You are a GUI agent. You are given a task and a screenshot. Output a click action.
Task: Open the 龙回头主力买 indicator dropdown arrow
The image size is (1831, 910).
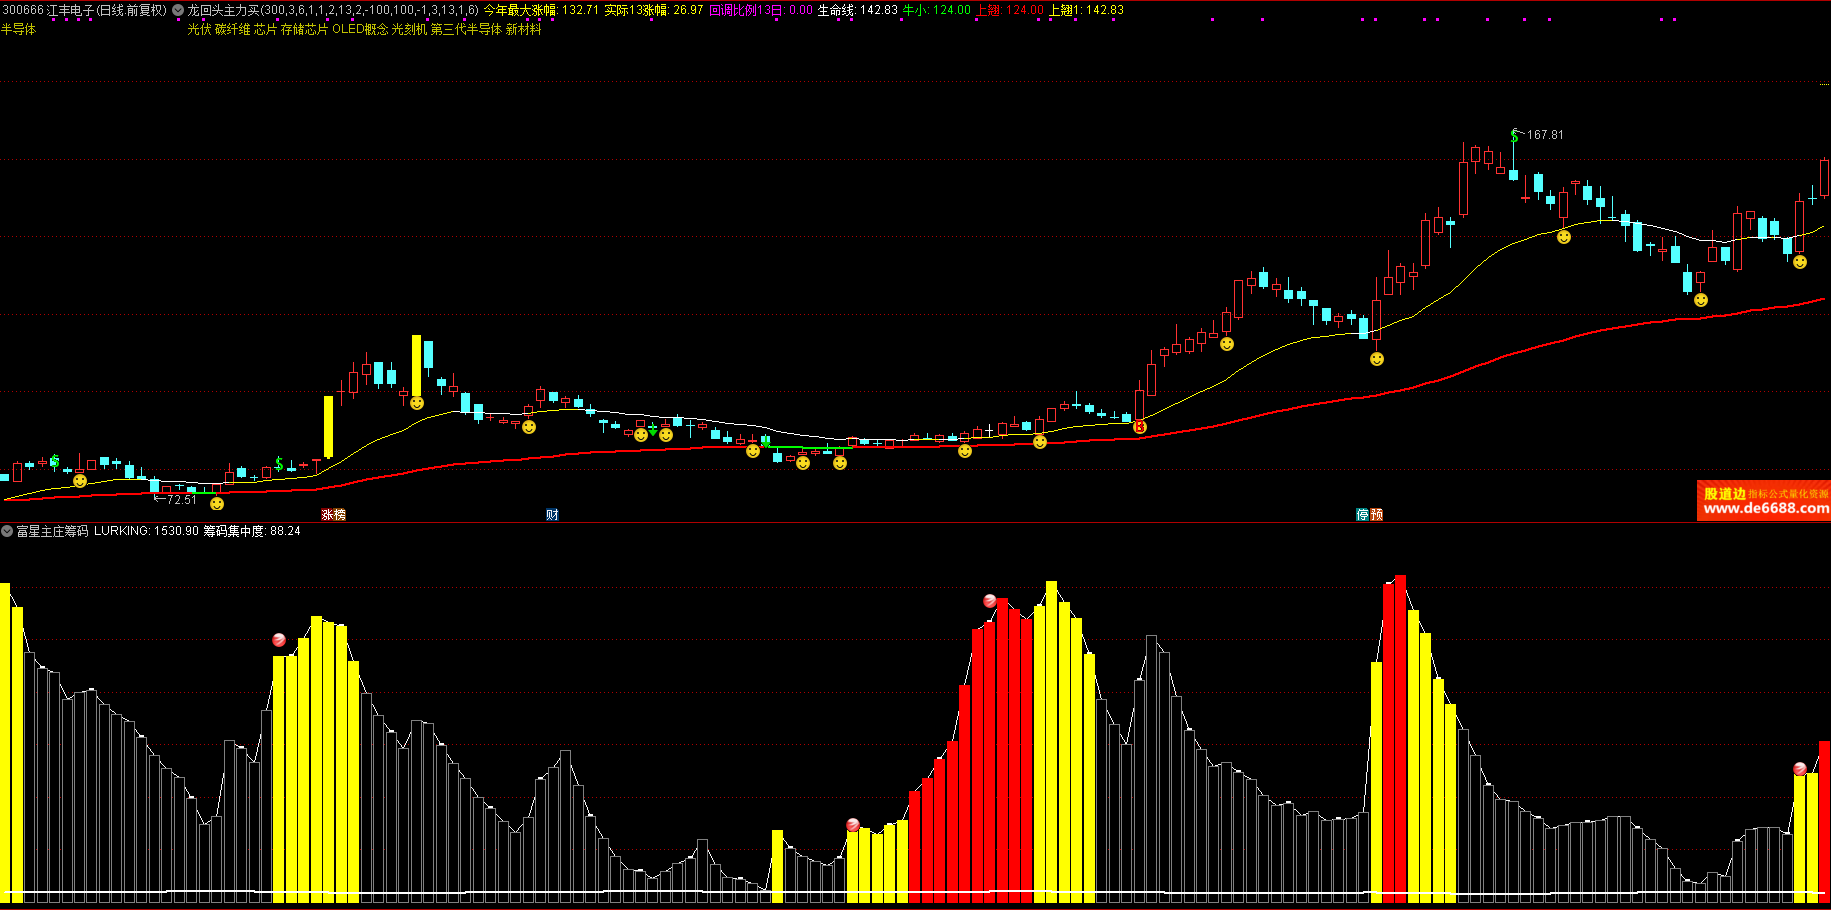pos(178,10)
